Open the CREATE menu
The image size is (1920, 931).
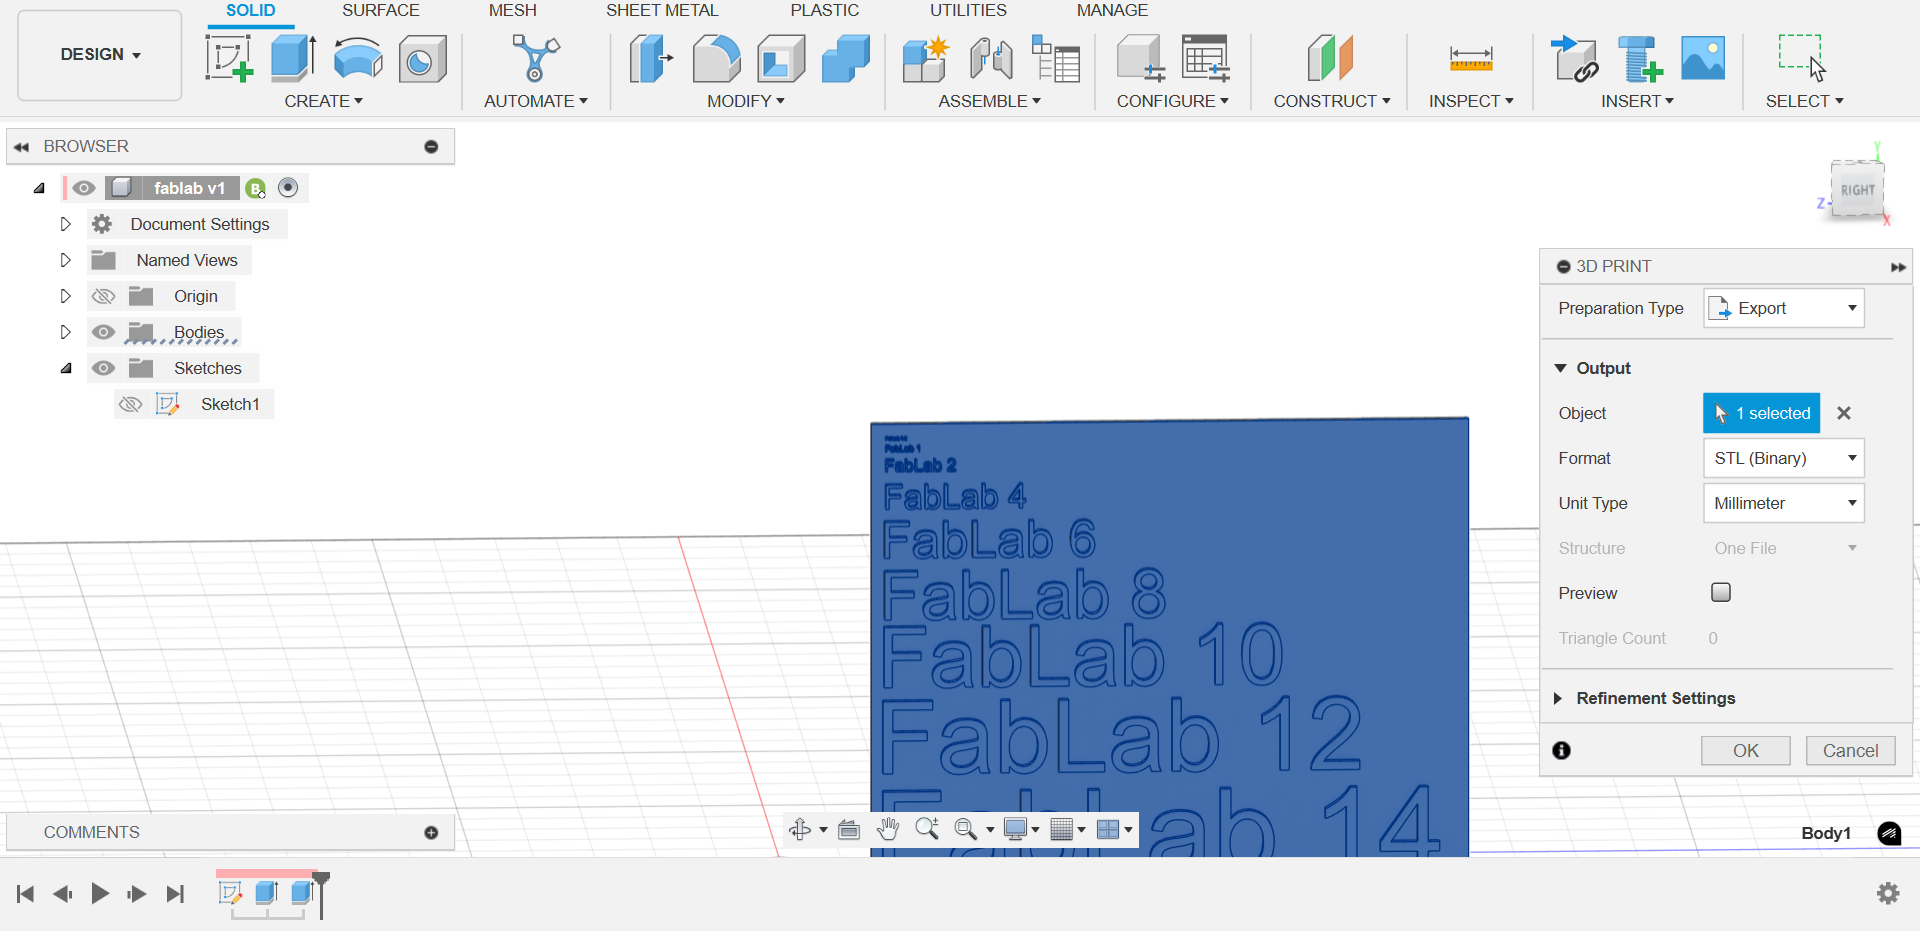323,101
